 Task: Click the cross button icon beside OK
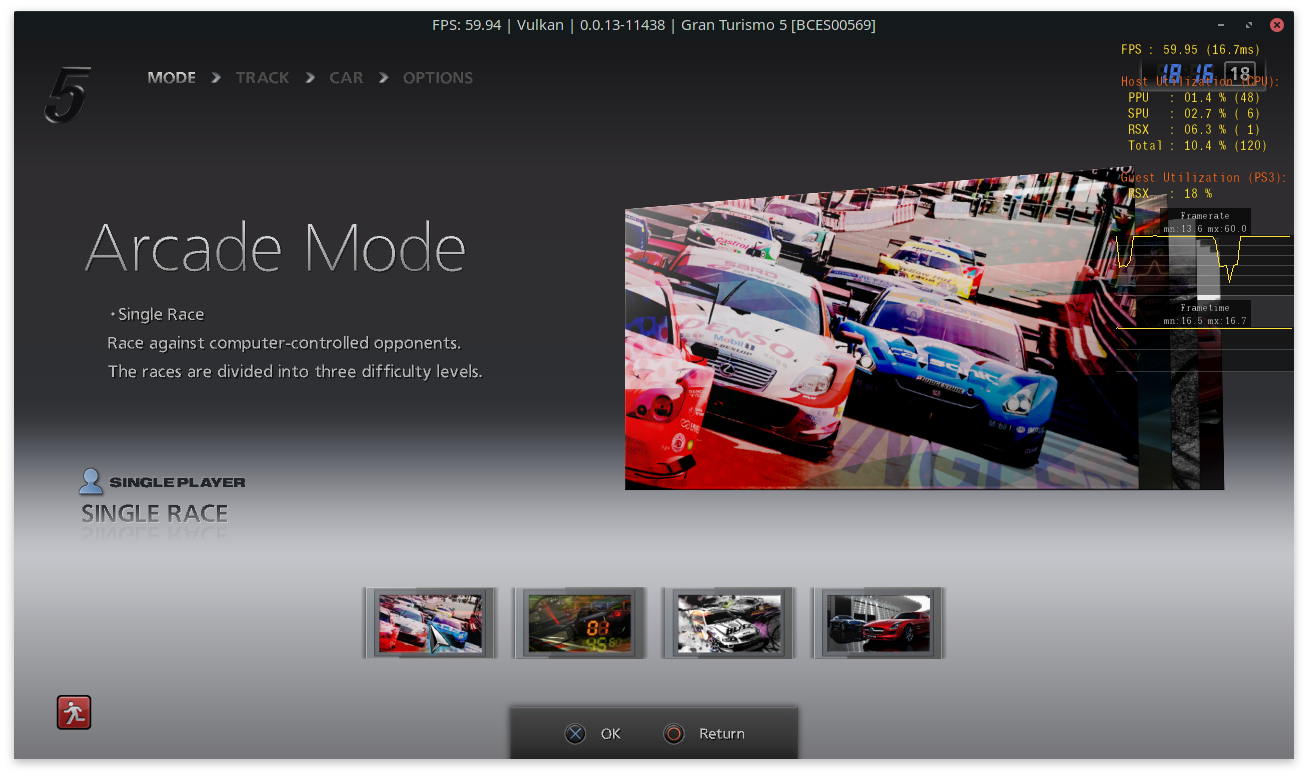pyautogui.click(x=575, y=734)
